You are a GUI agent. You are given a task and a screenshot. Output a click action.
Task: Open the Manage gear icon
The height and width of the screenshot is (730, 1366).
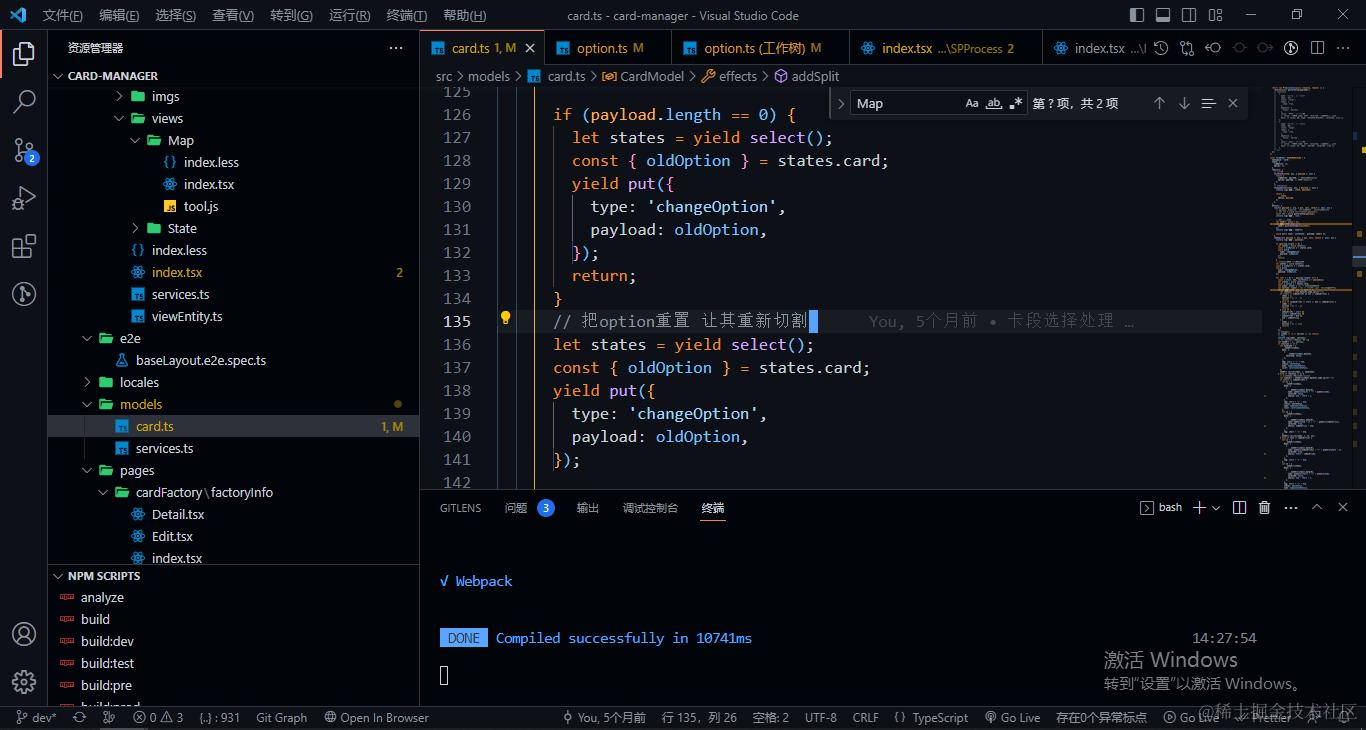click(24, 682)
